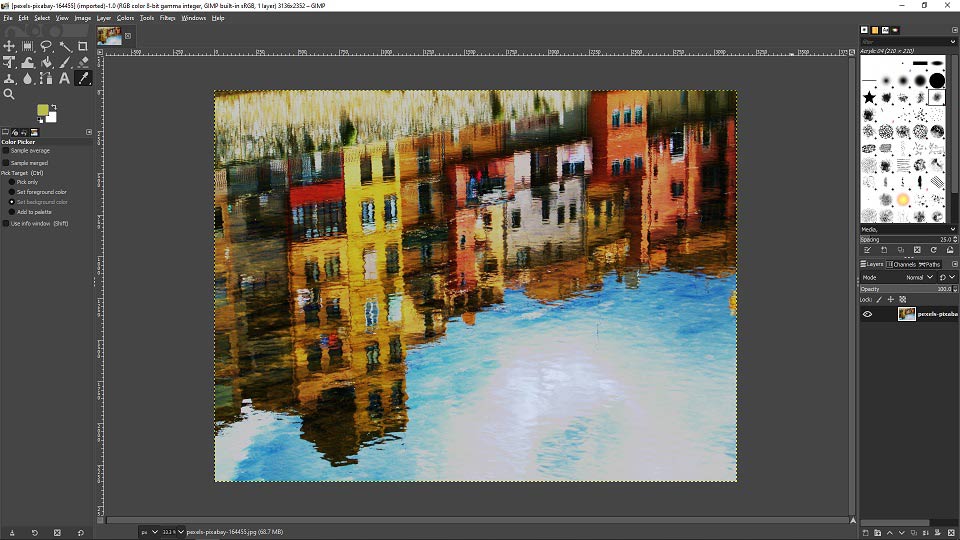This screenshot has width=960, height=540.
Task: Open the Filters menu
Action: point(167,18)
